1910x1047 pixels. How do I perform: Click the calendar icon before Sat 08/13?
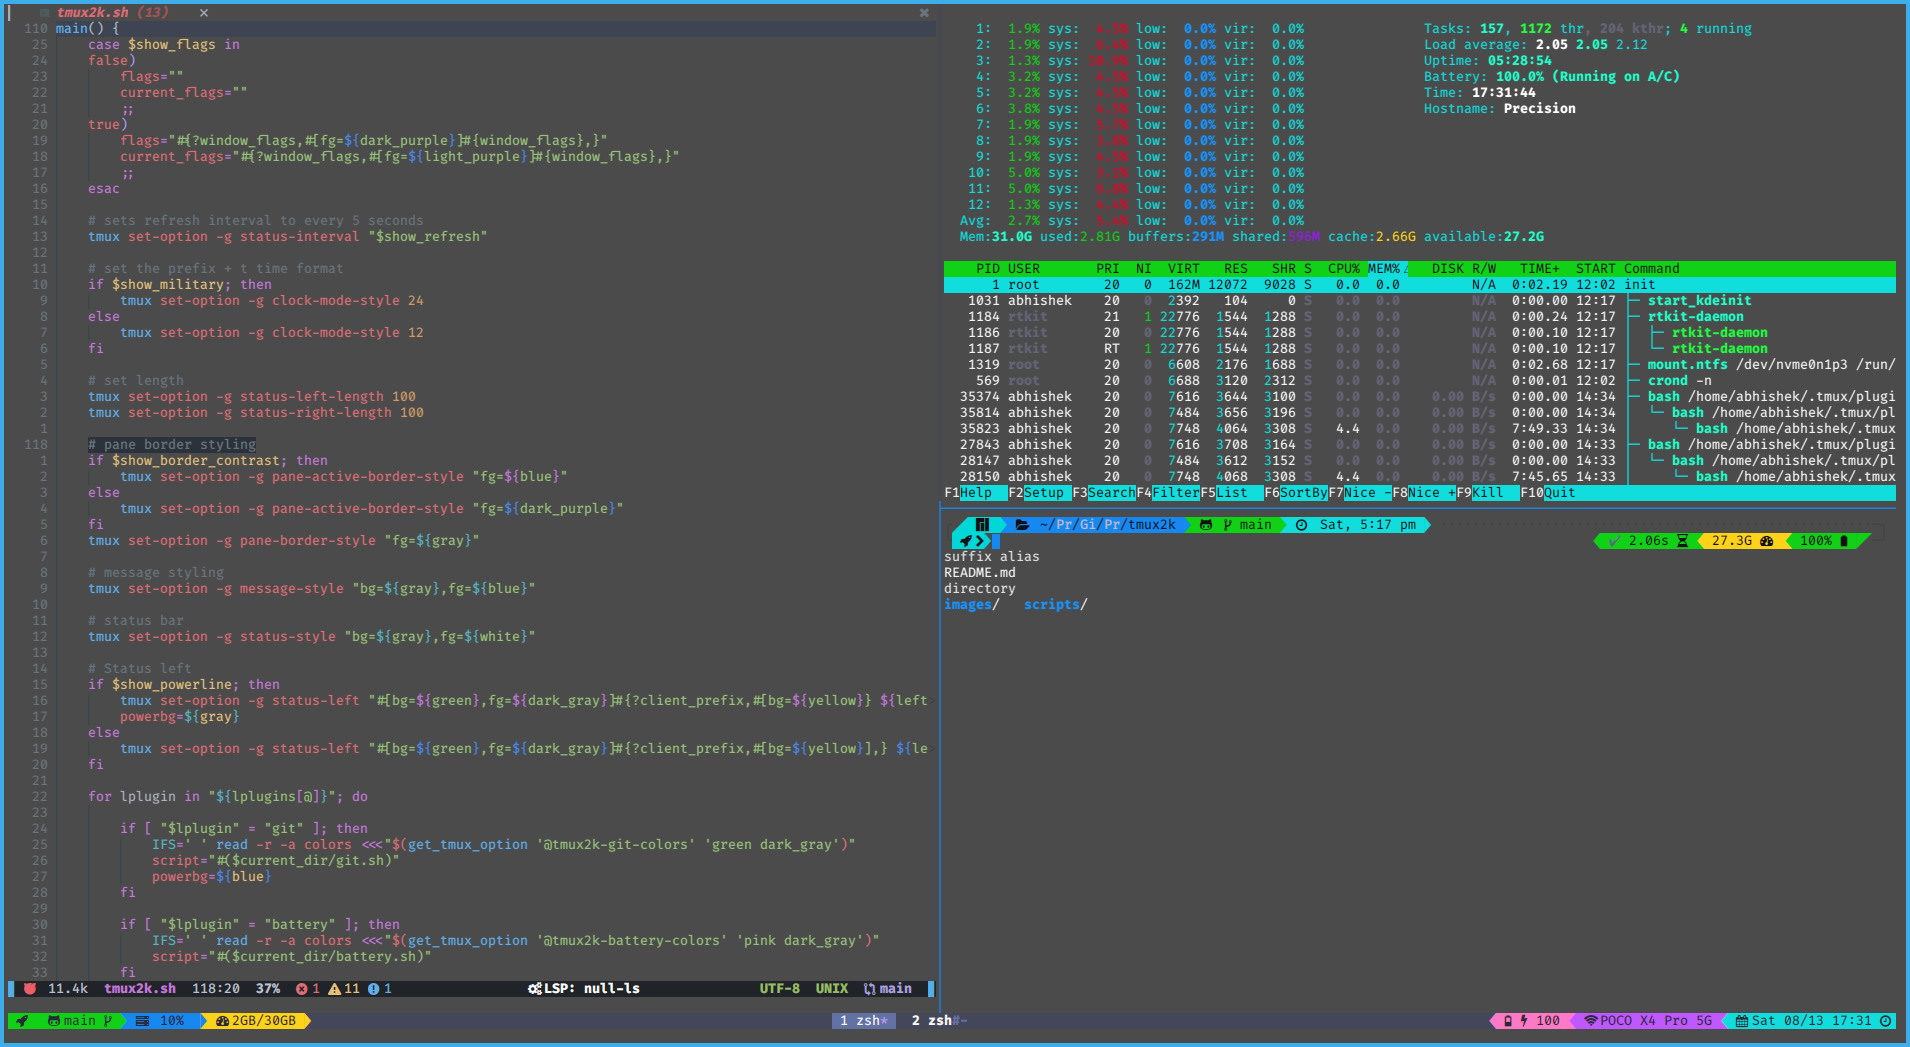tap(1742, 1021)
